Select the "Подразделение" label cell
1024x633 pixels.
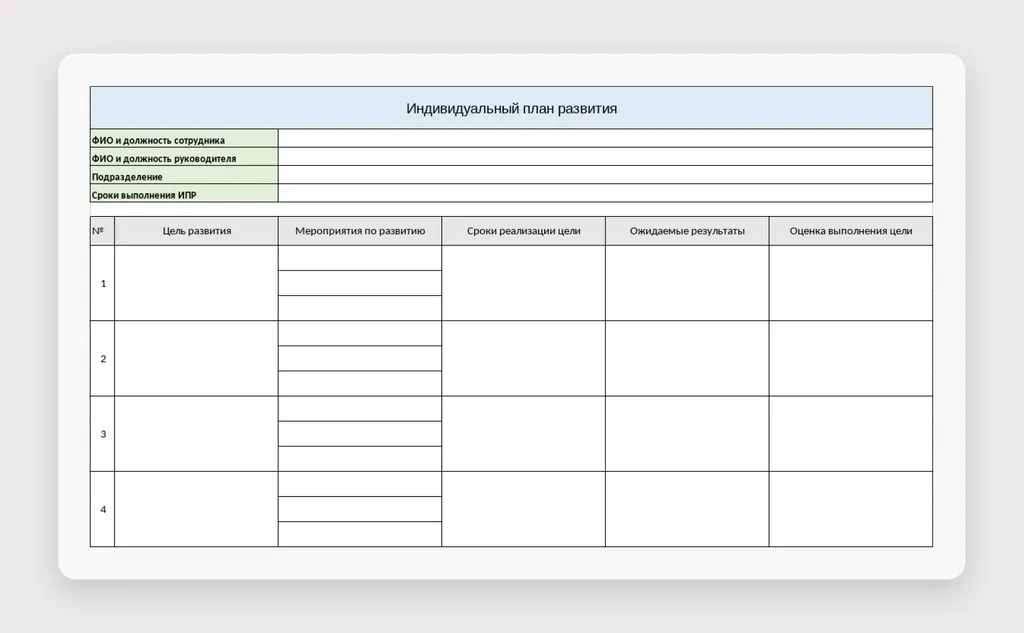(184, 174)
